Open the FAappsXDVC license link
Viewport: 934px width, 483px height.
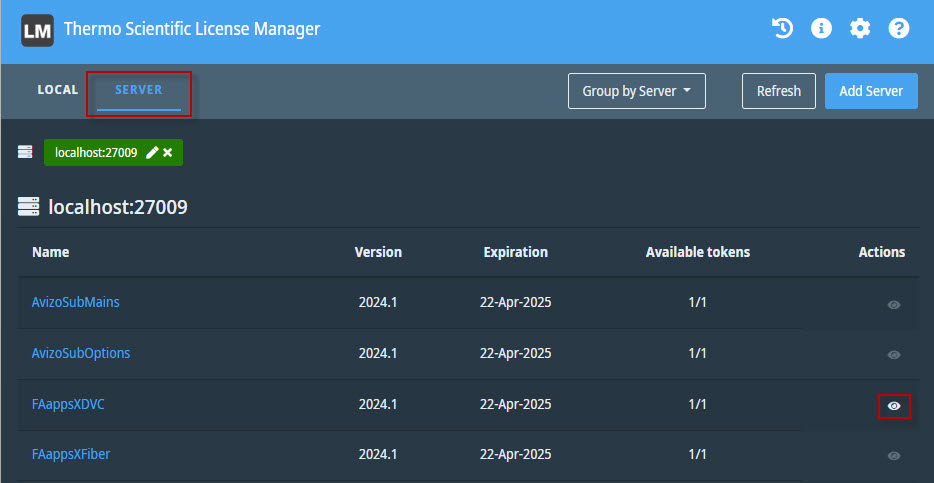[69, 404]
